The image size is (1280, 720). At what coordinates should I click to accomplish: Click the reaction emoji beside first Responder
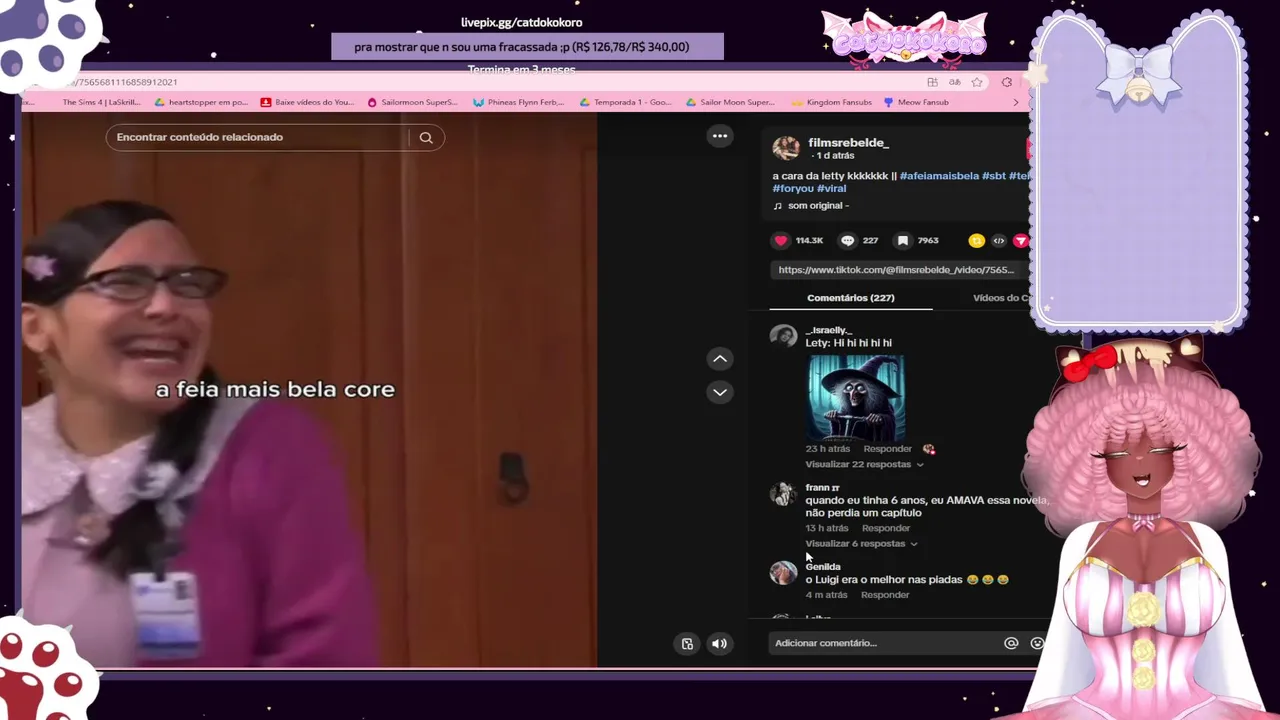928,449
